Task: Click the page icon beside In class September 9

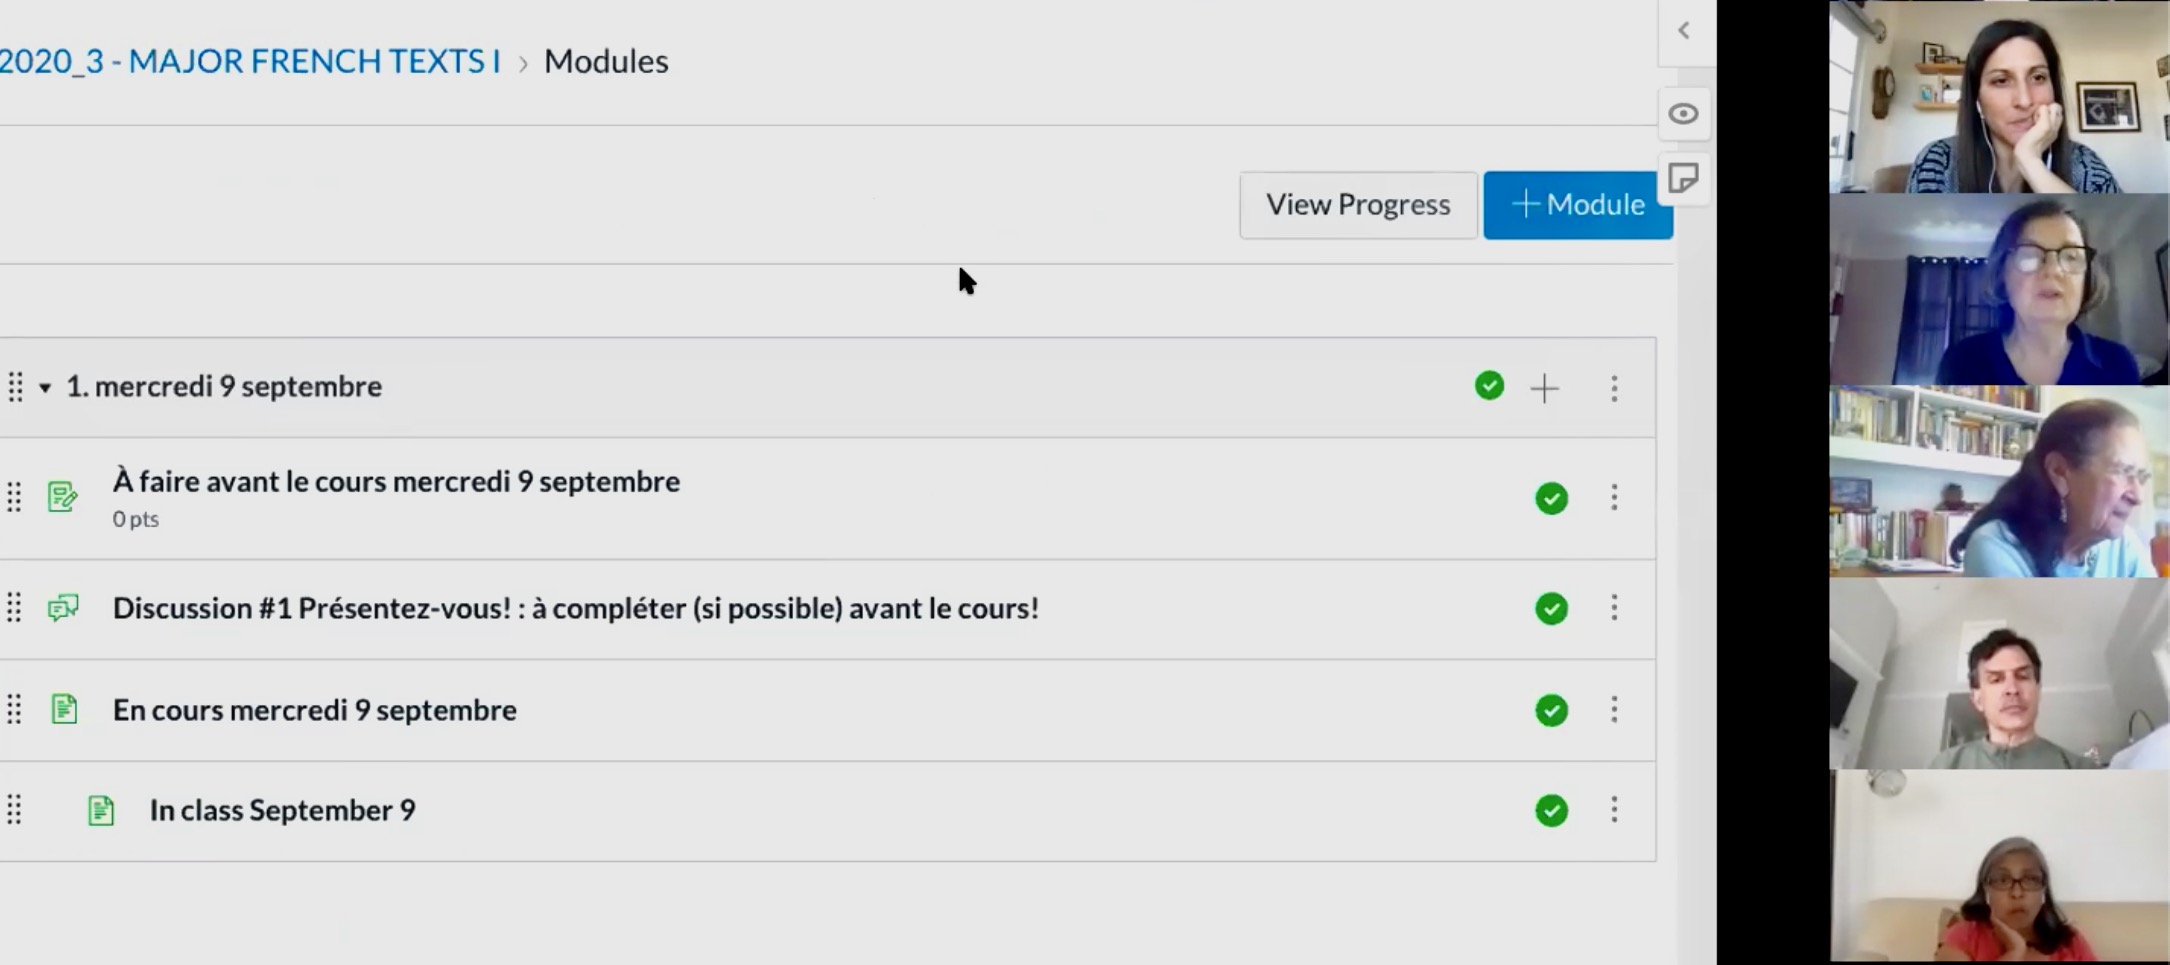Action: [101, 810]
